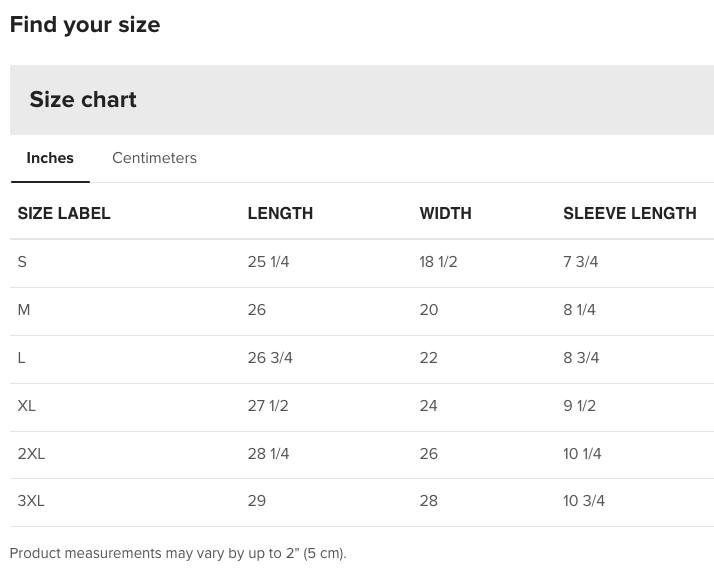Pick the 2XL size label cell

(x=31, y=454)
